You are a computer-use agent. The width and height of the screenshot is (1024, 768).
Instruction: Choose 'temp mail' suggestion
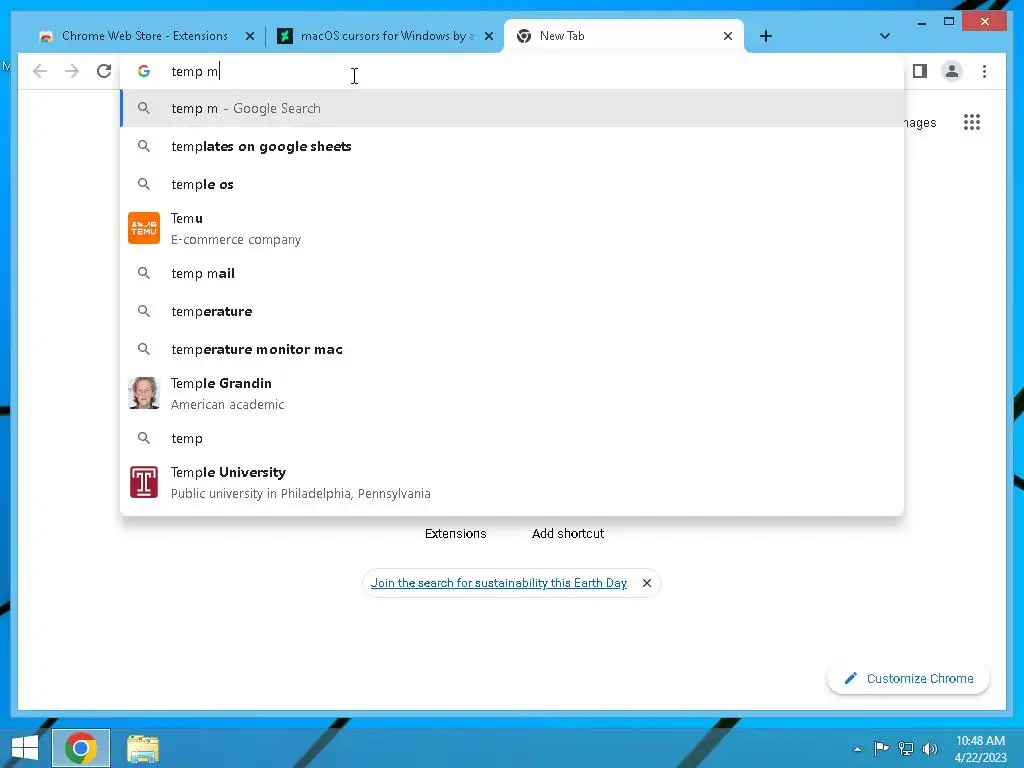pos(513,273)
